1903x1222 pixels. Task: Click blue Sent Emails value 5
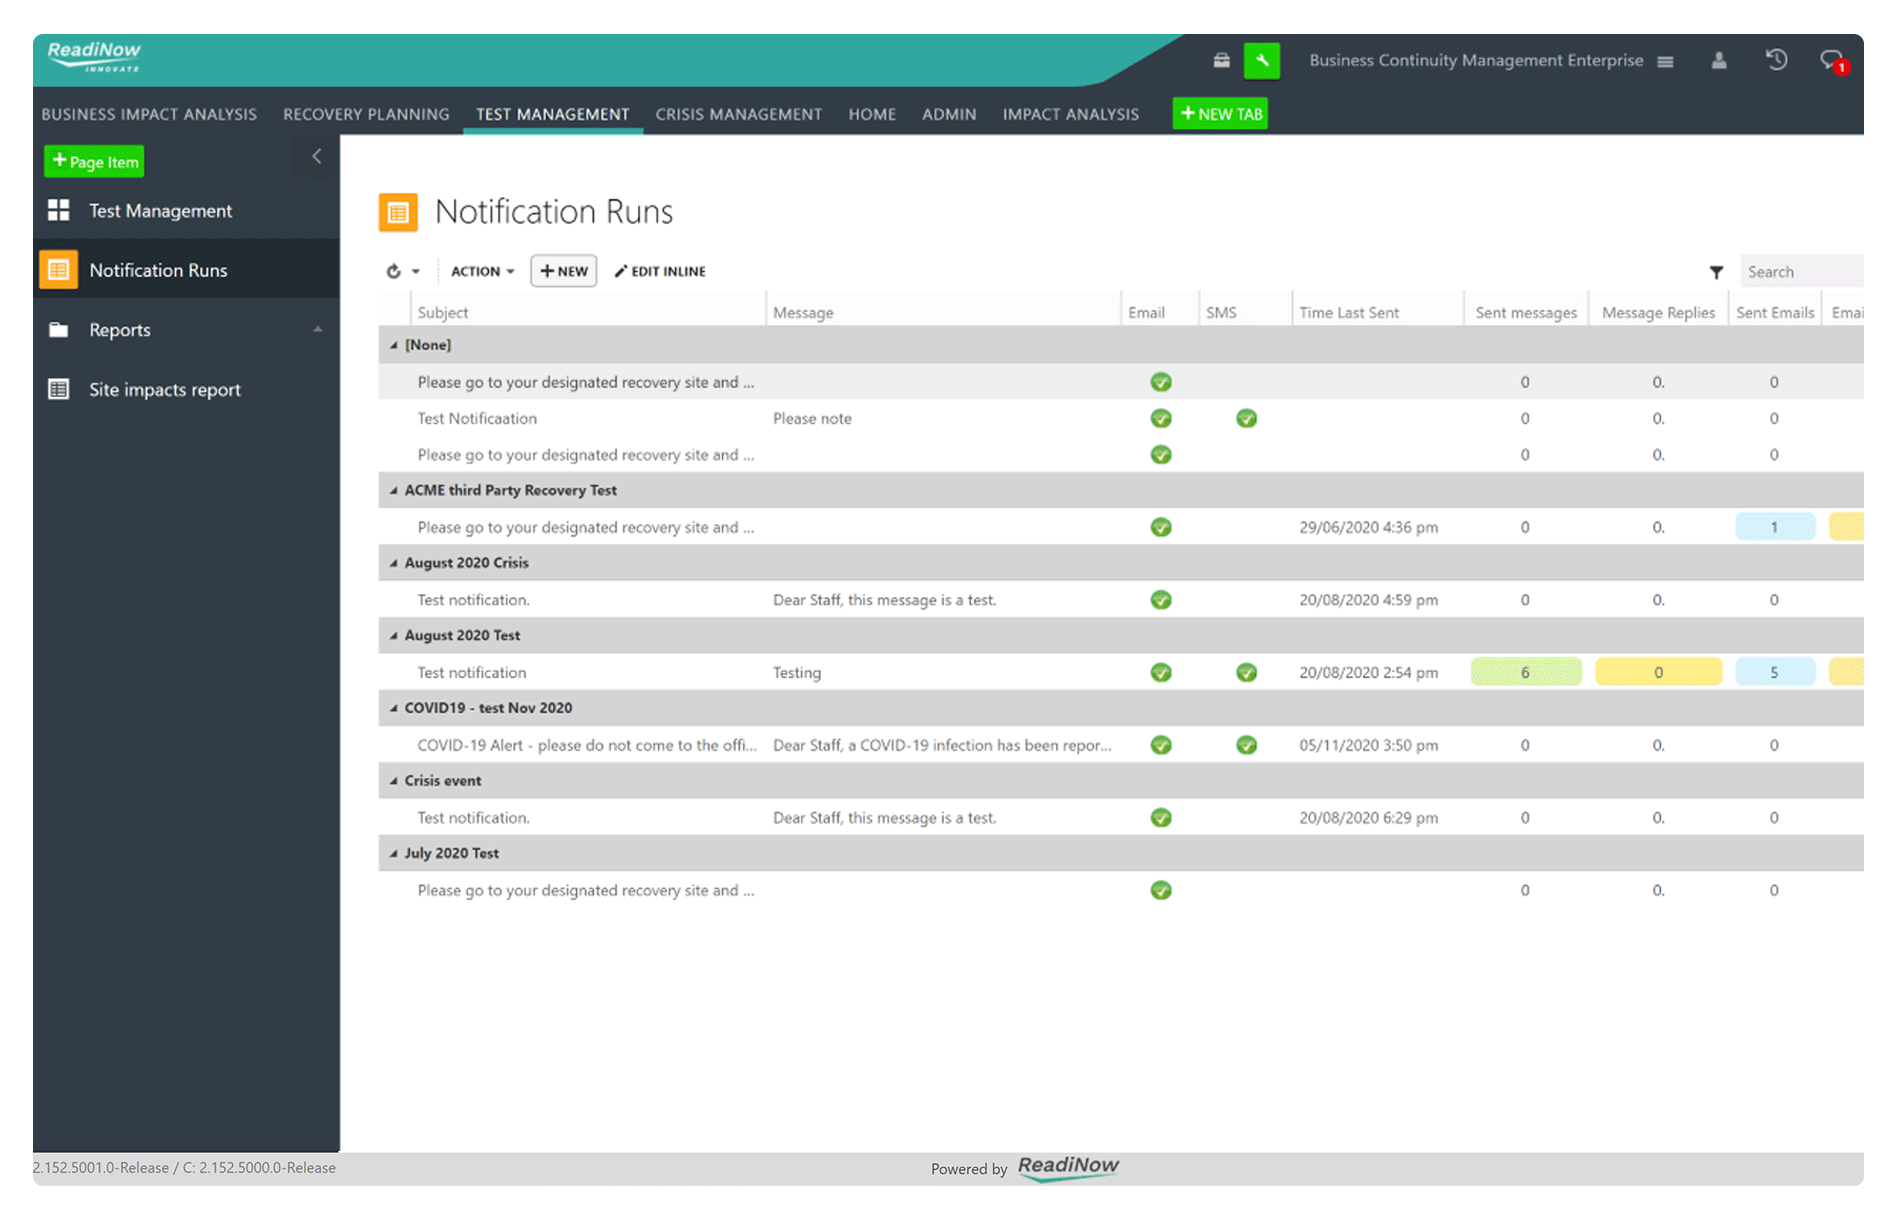1775,672
